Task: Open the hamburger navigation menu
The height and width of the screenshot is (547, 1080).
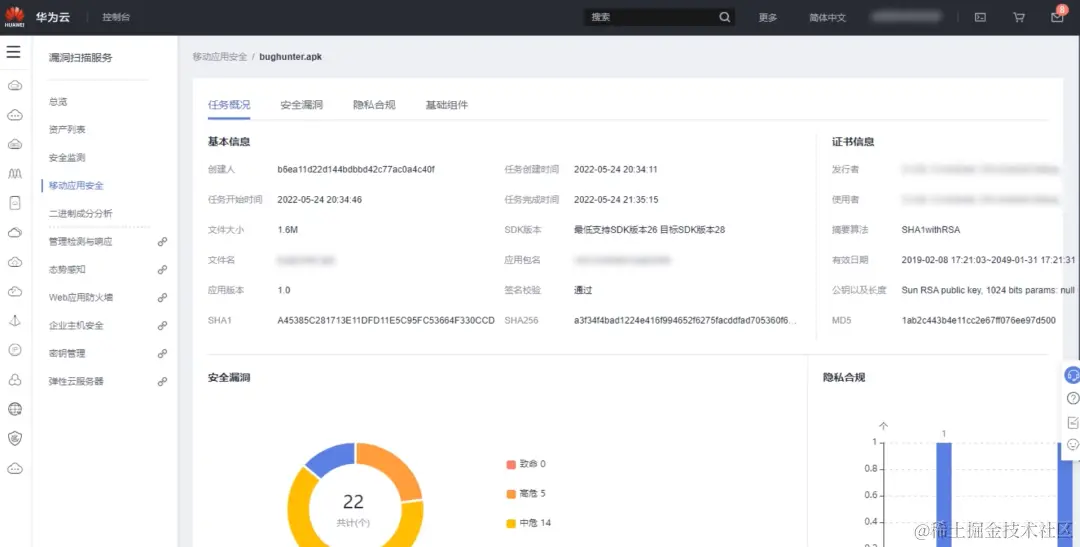Action: tap(14, 52)
